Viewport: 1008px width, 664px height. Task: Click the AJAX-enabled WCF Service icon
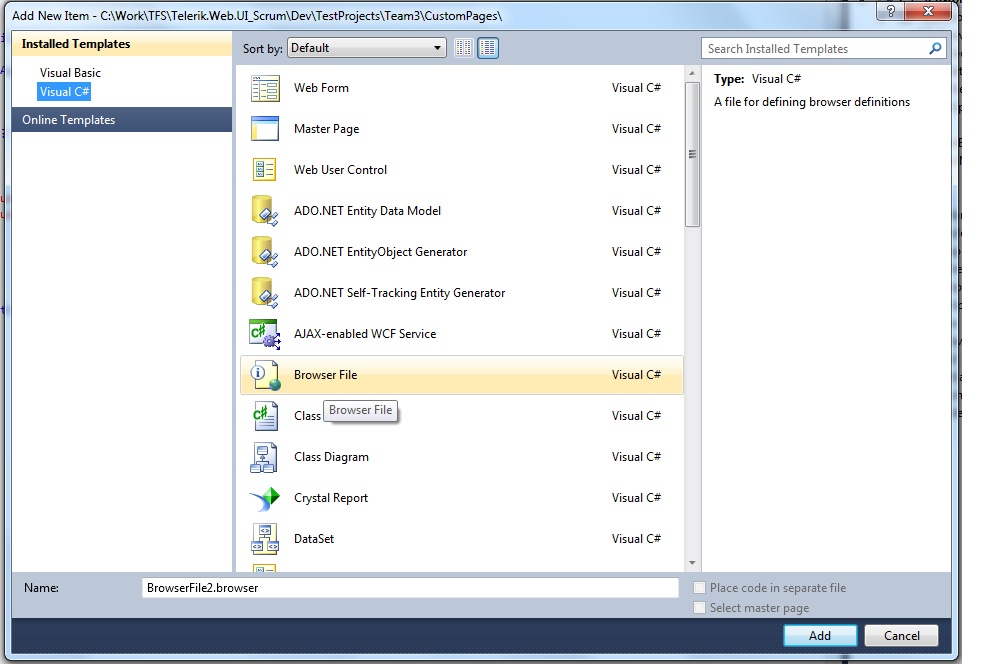[265, 334]
